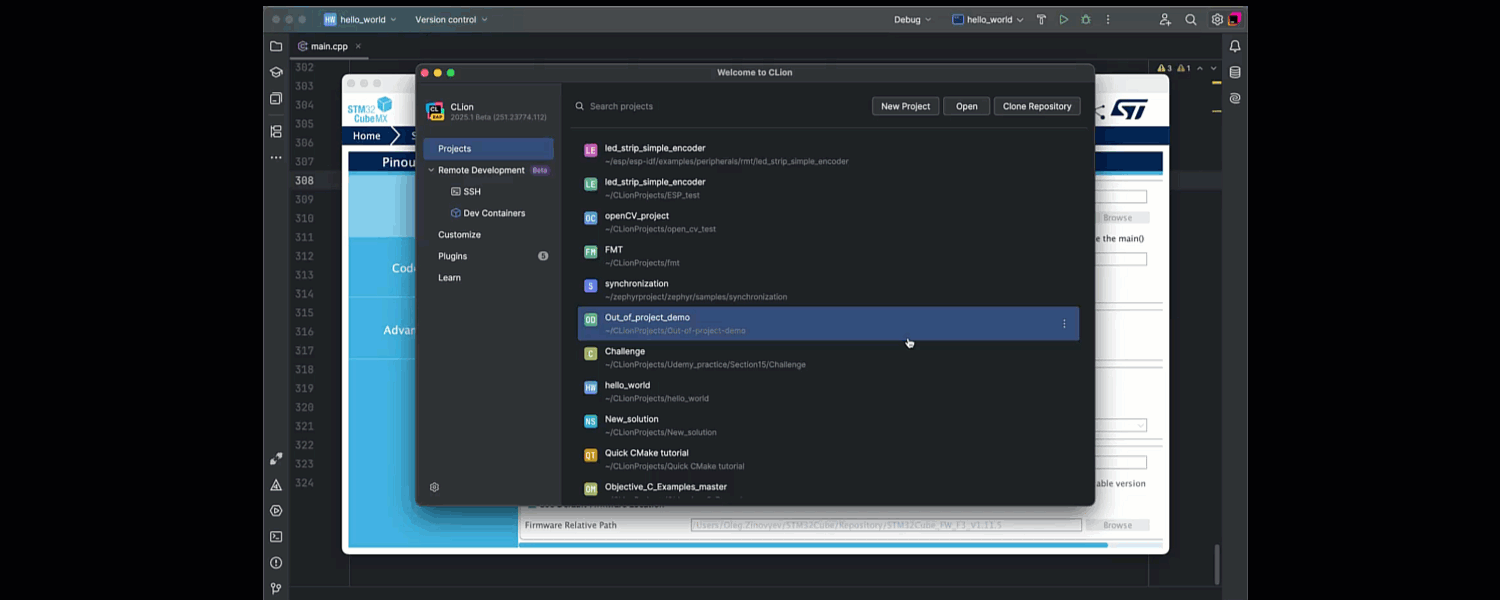The image size is (1500, 600).
Task: Click the New Project button
Action: pyautogui.click(x=905, y=106)
